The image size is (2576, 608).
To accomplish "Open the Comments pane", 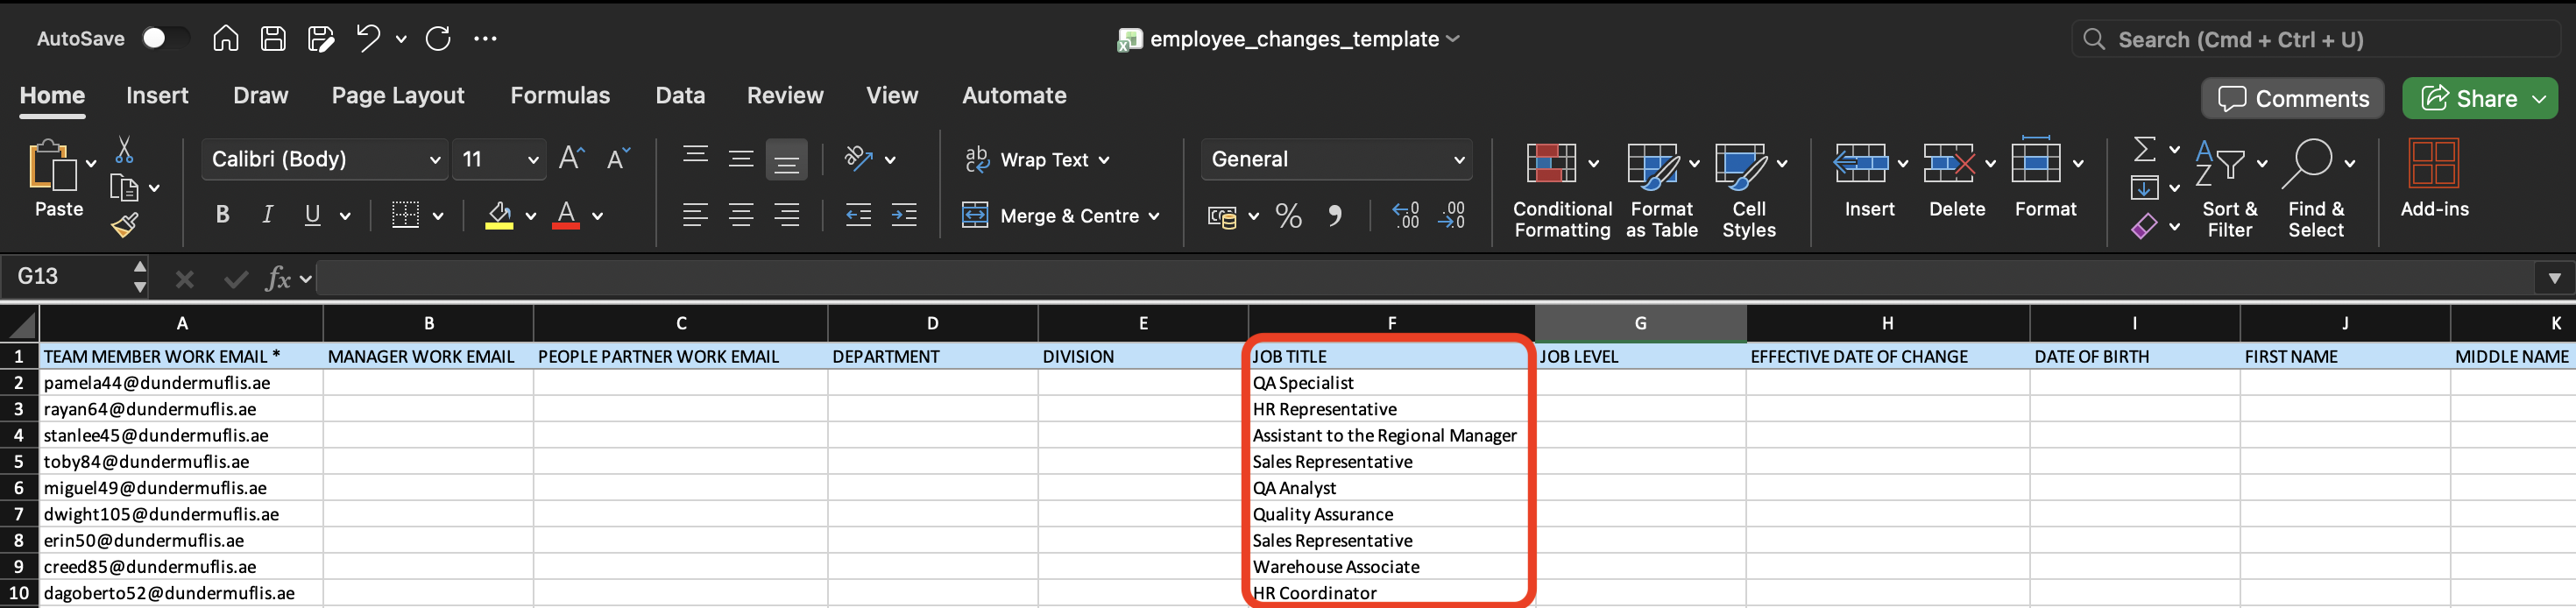I will click(x=2292, y=98).
